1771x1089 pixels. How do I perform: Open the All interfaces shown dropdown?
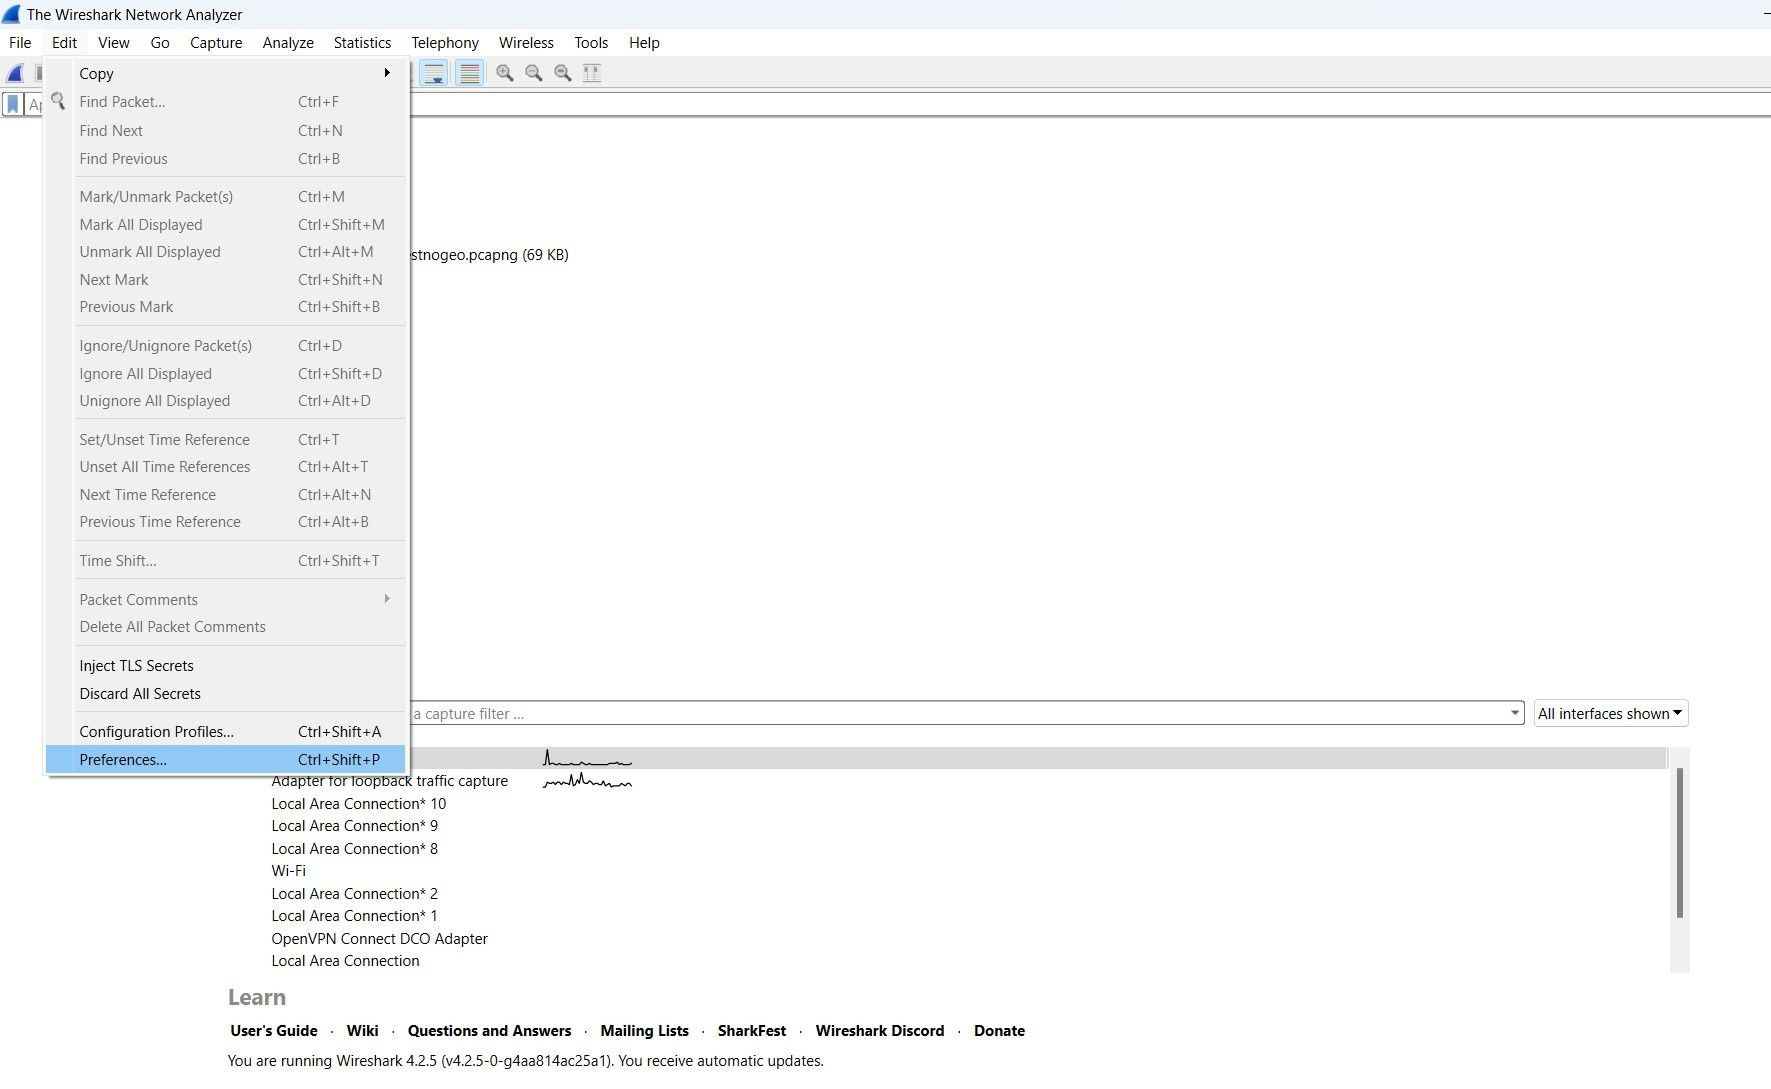pyautogui.click(x=1609, y=713)
